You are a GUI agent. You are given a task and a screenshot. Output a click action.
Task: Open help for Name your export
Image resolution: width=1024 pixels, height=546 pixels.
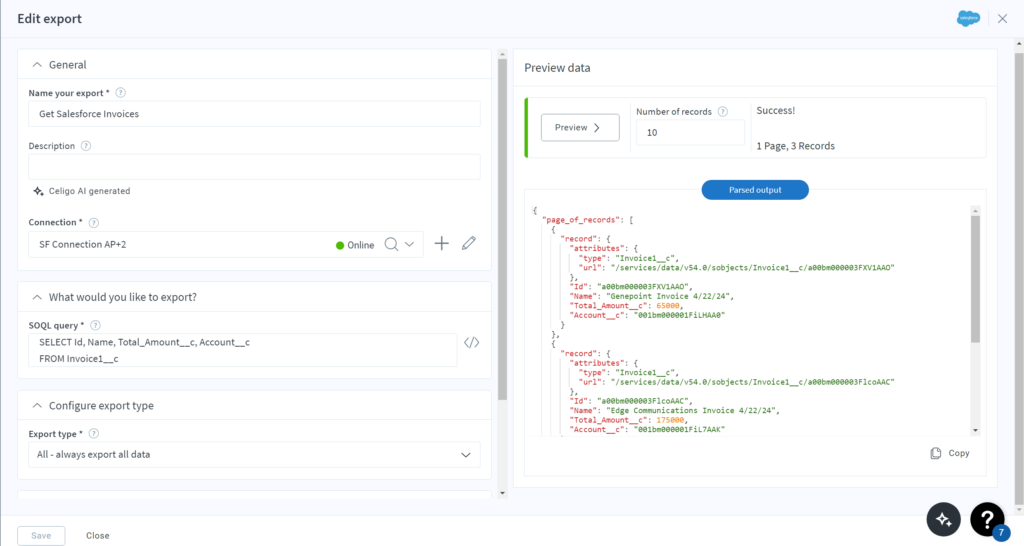120,93
